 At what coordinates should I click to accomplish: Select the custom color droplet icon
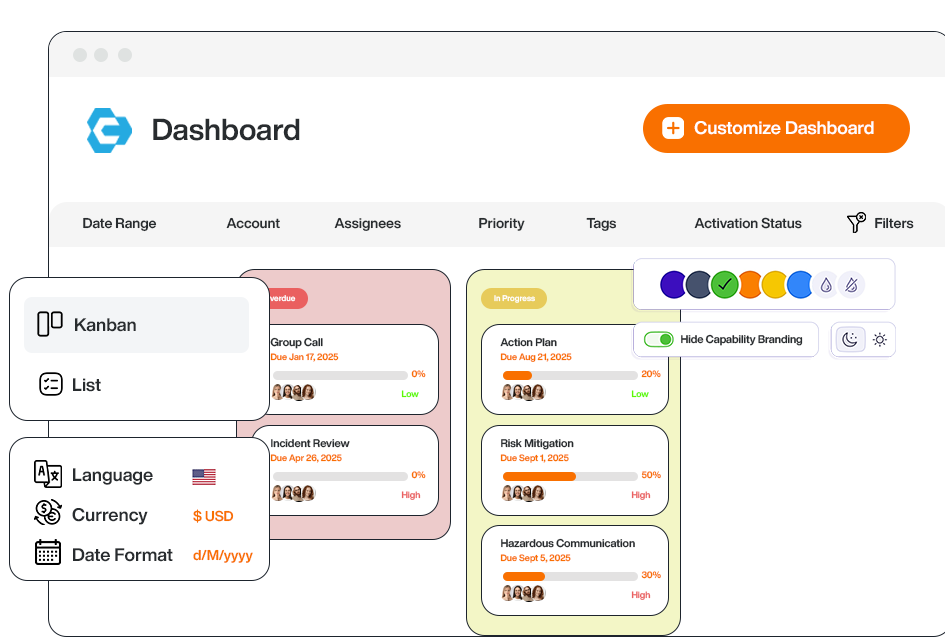[825, 285]
